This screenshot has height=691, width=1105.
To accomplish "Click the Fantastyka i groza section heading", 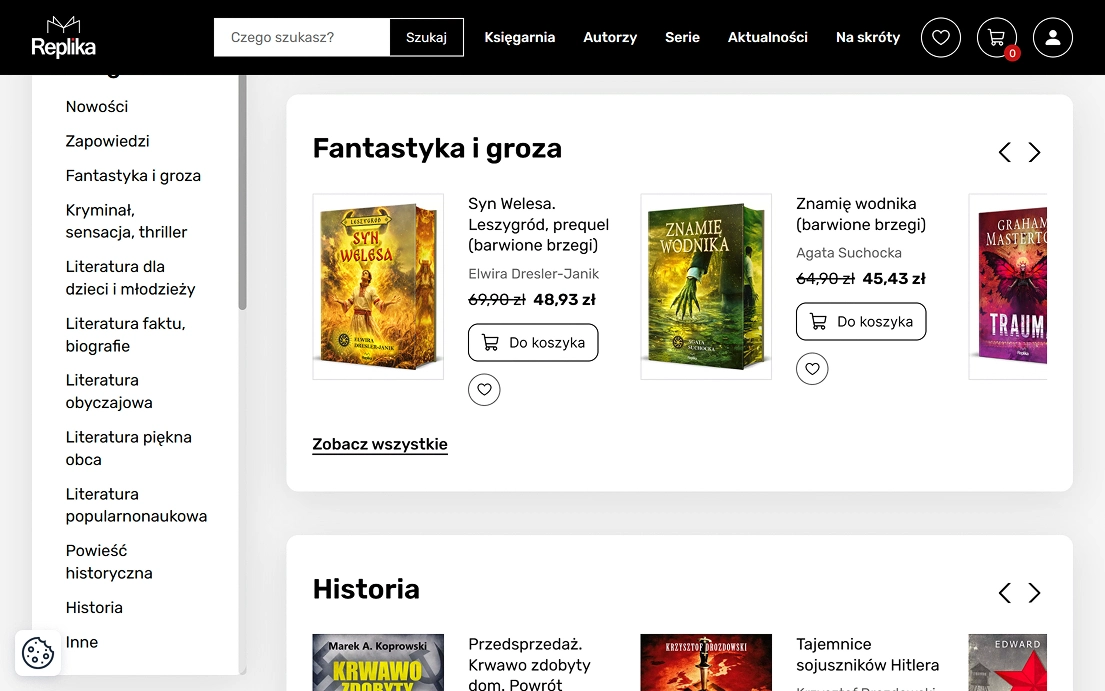I will 437,149.
